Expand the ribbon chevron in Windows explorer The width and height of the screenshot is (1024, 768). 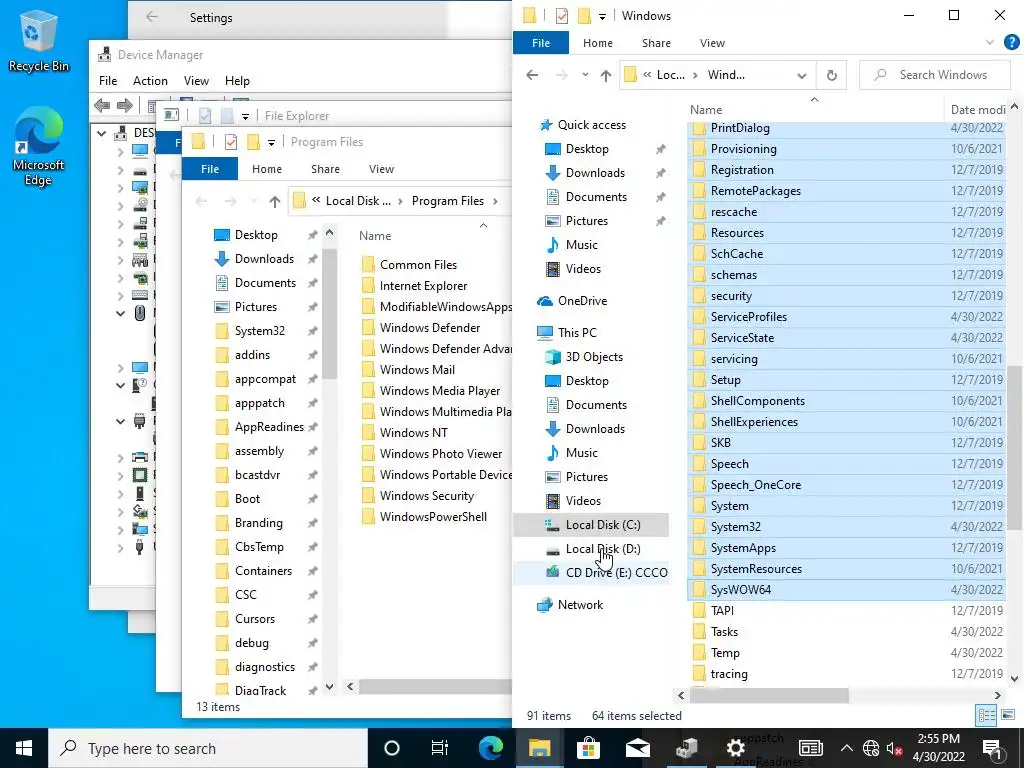pos(989,42)
